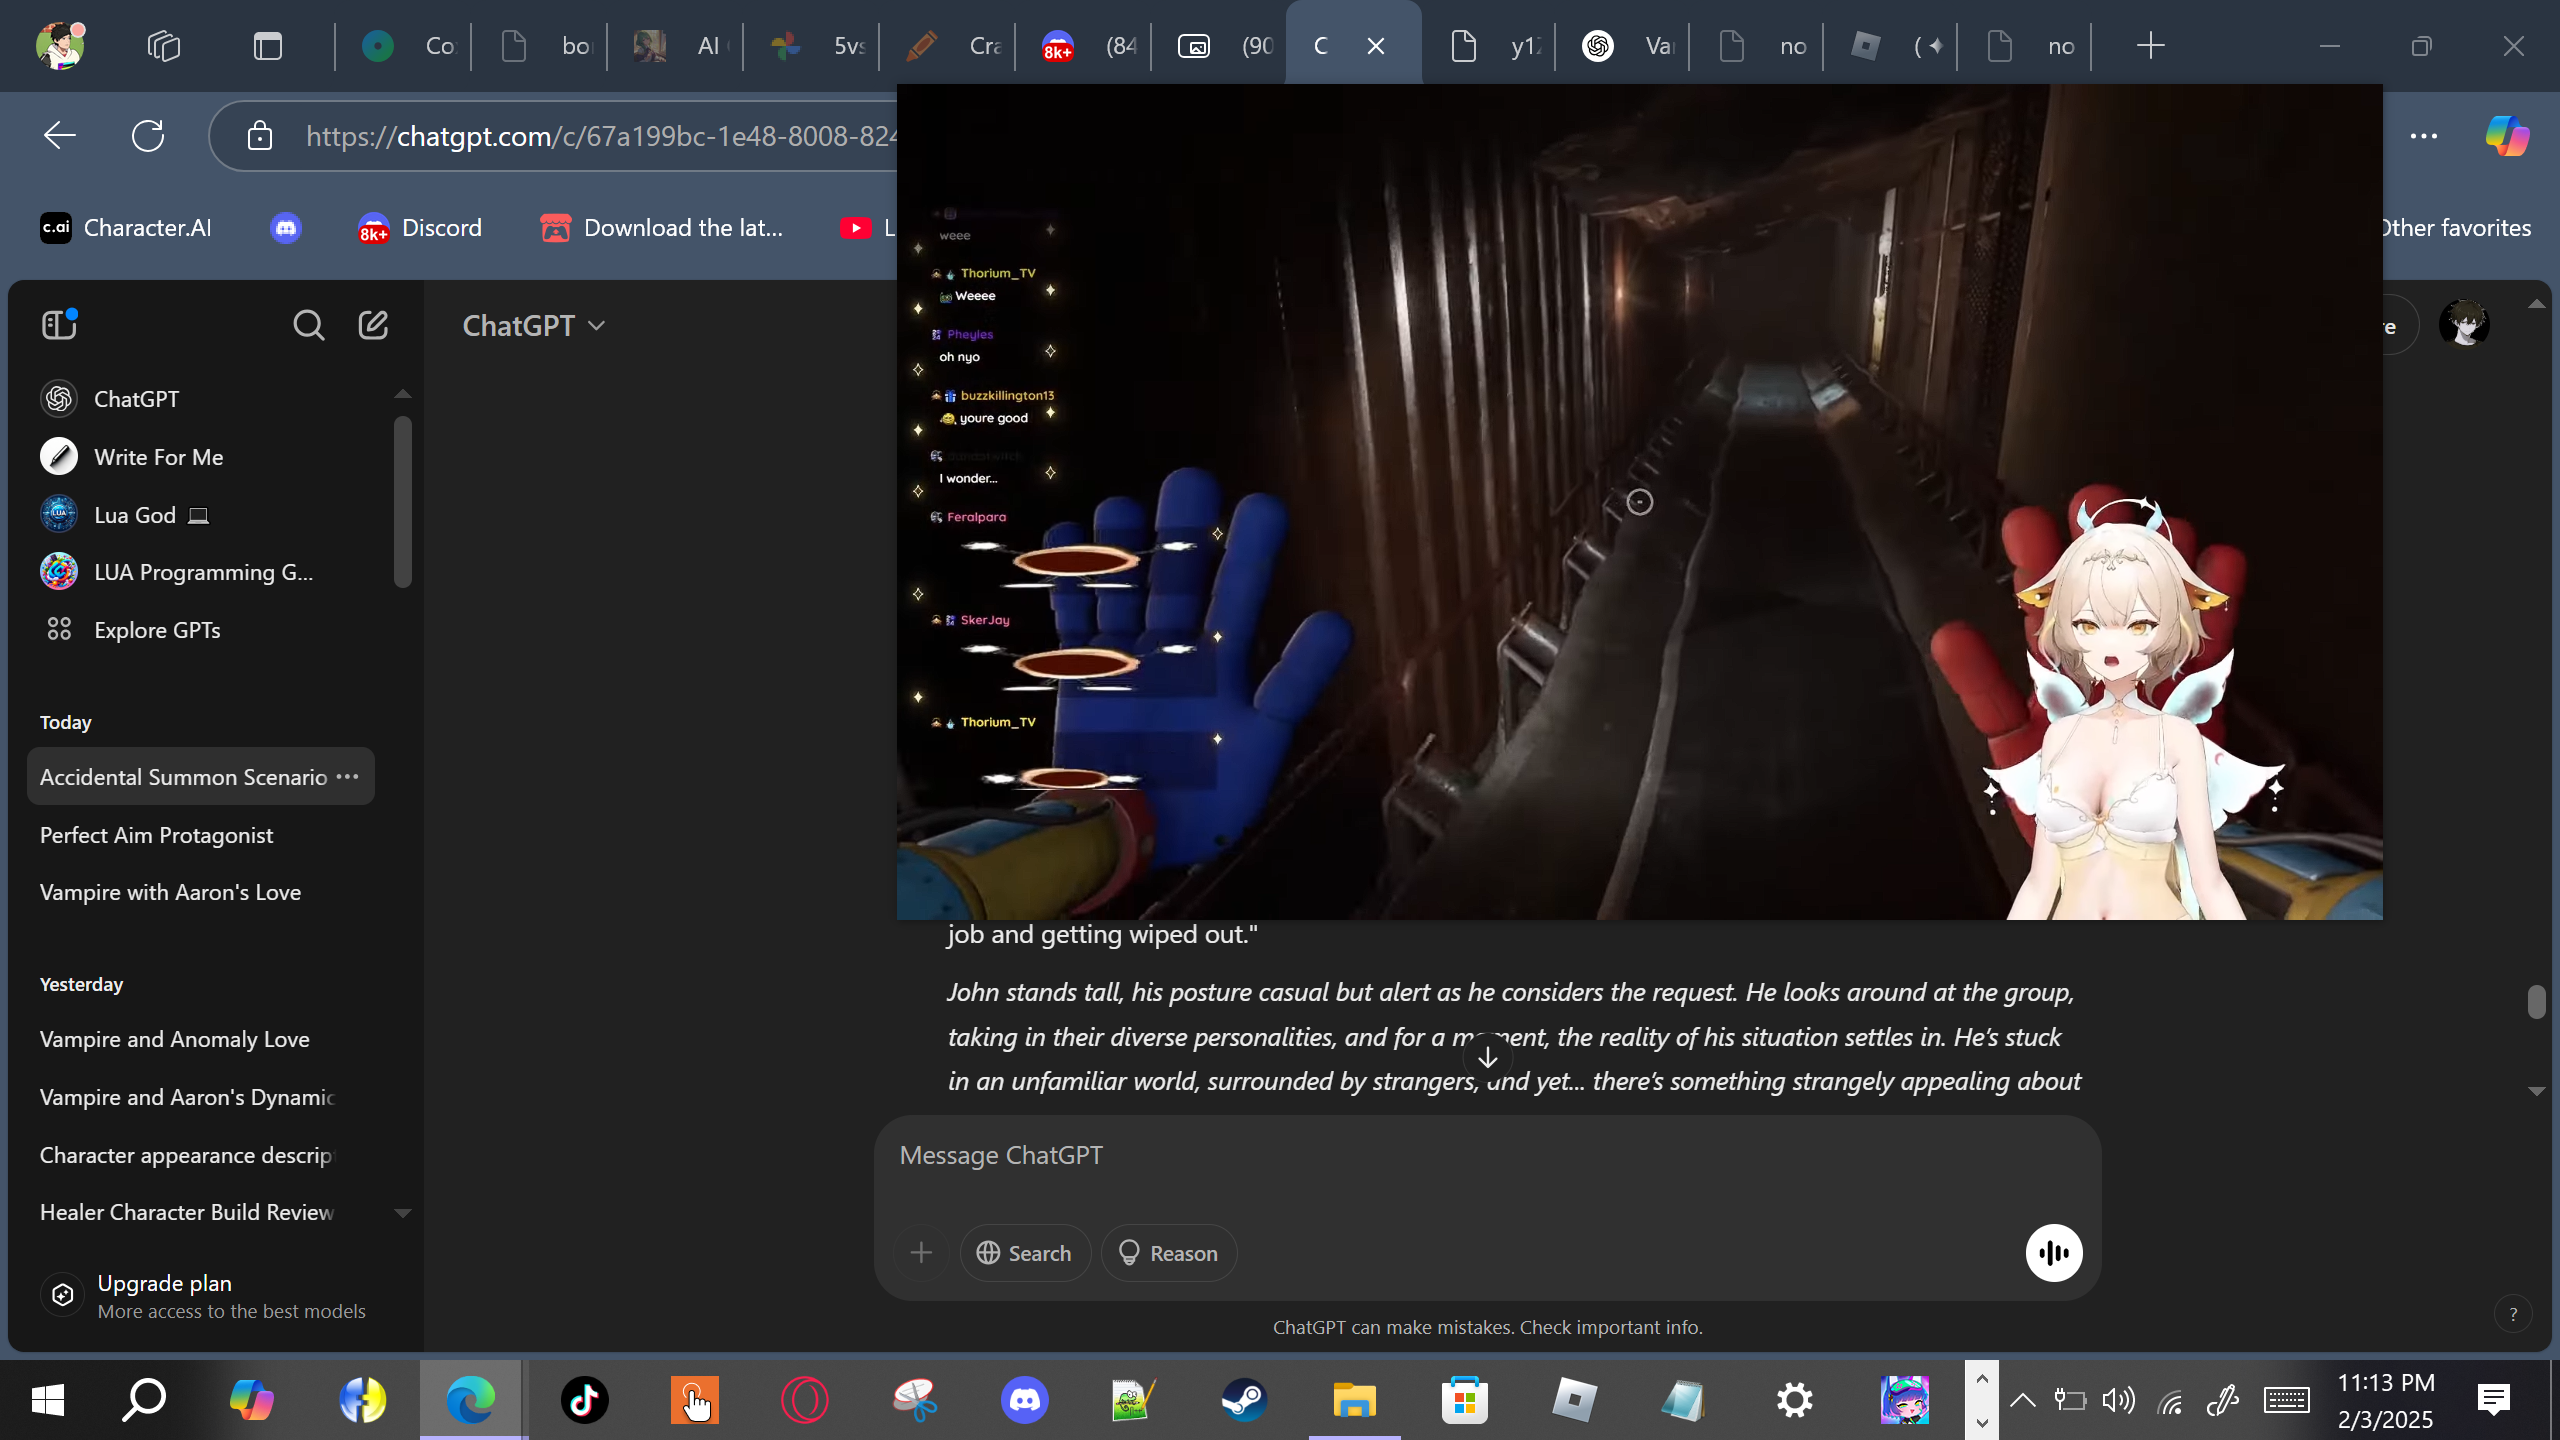Open options for Accidental Summon Scenario chat
Image resolution: width=2560 pixels, height=1440 pixels.
(x=347, y=777)
